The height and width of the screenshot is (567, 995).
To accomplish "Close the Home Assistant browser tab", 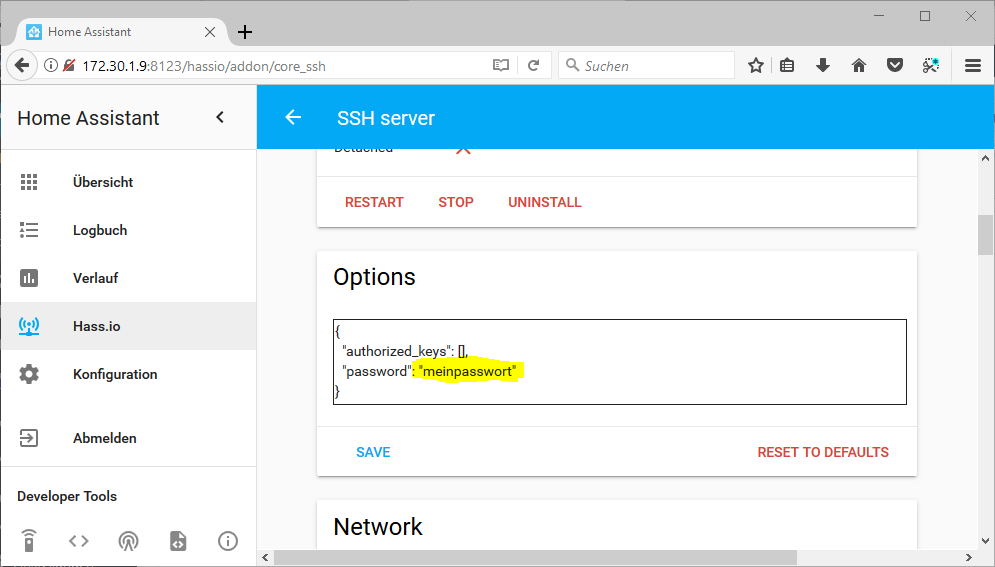I will click(x=210, y=32).
